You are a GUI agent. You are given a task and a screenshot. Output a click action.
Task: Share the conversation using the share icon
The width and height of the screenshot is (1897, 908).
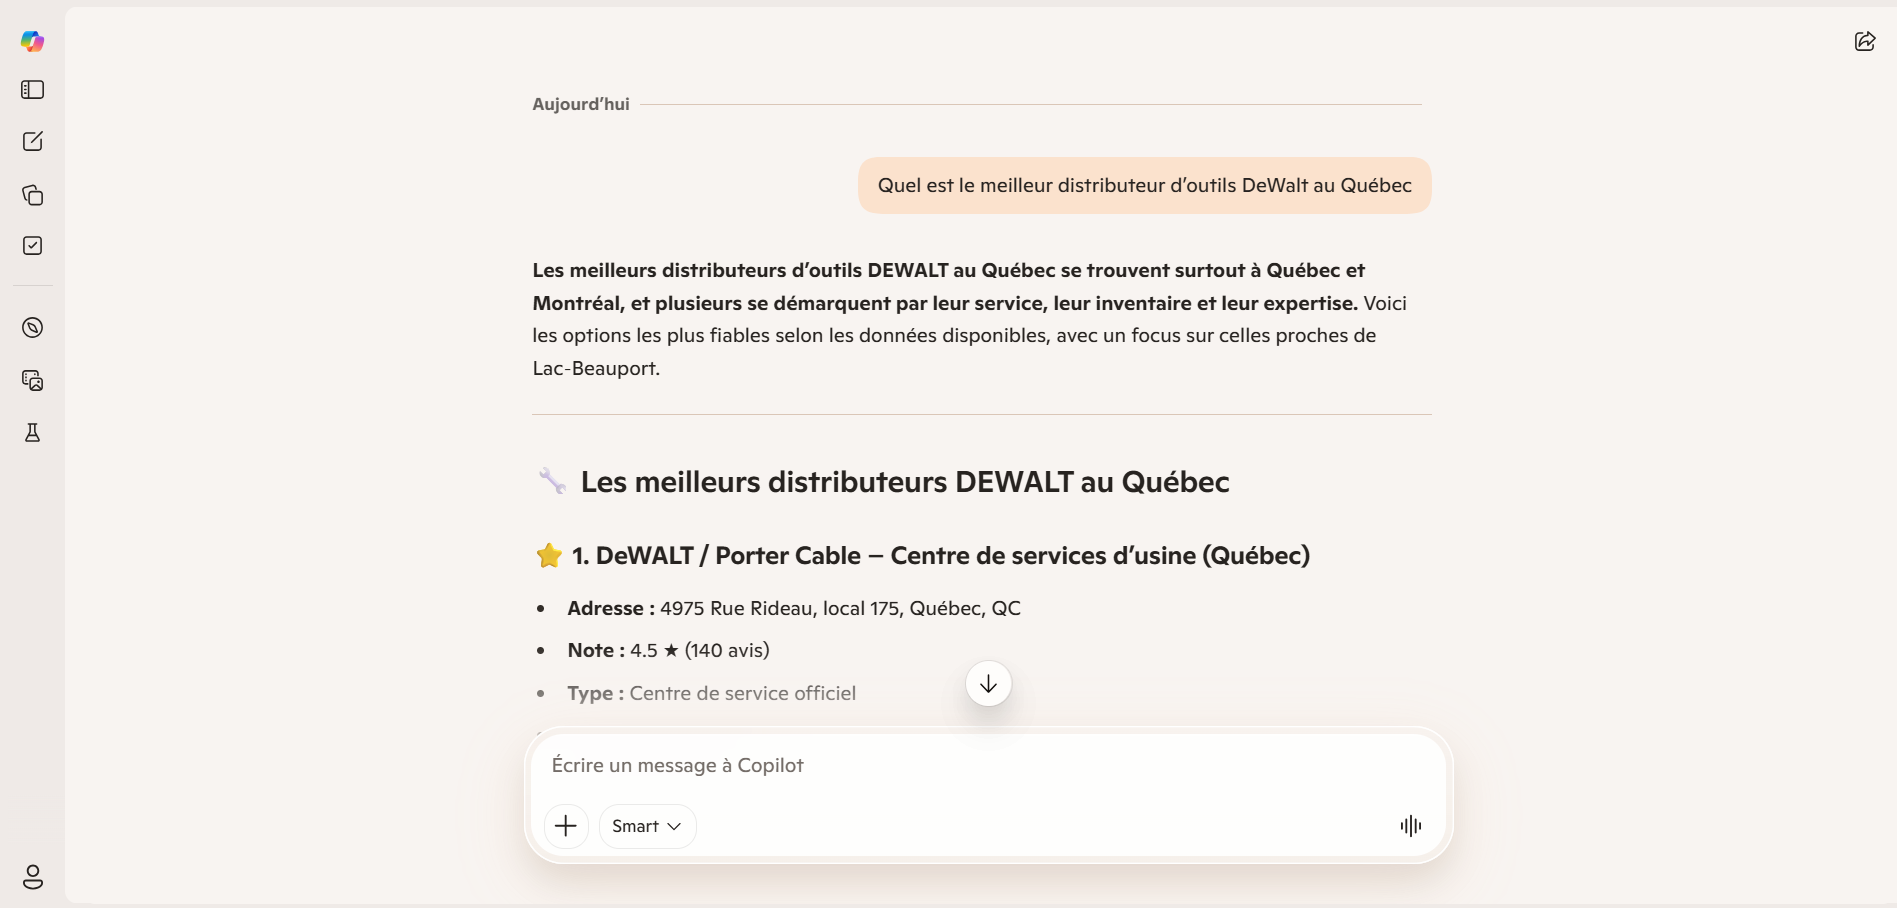(1864, 41)
